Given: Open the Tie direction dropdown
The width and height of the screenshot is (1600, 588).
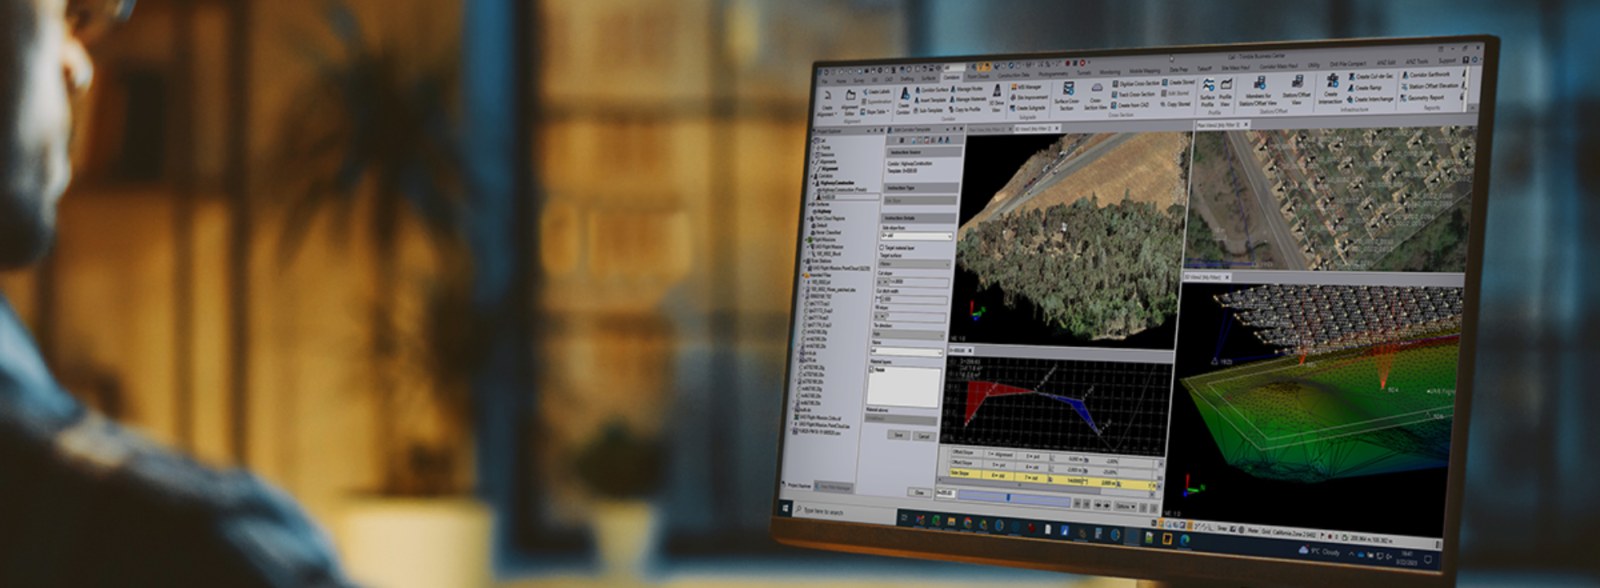Looking at the screenshot, I should point(908,335).
